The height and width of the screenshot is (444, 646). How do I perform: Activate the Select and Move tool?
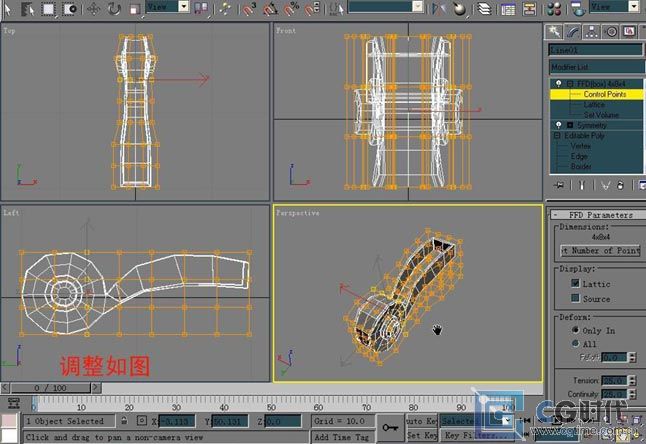[94, 9]
